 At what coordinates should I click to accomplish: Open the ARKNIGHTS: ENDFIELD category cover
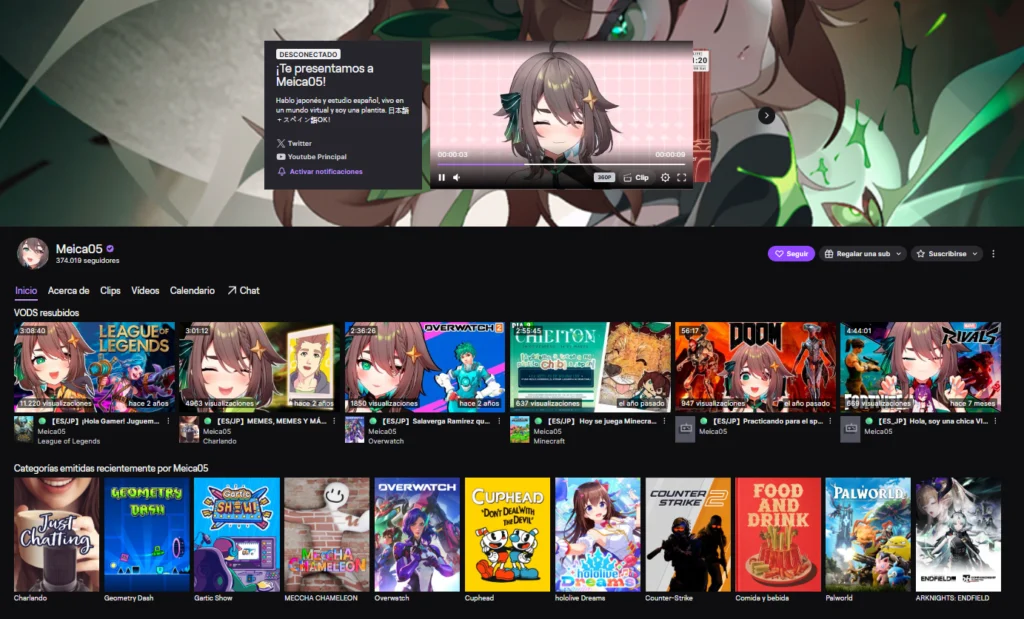click(958, 534)
